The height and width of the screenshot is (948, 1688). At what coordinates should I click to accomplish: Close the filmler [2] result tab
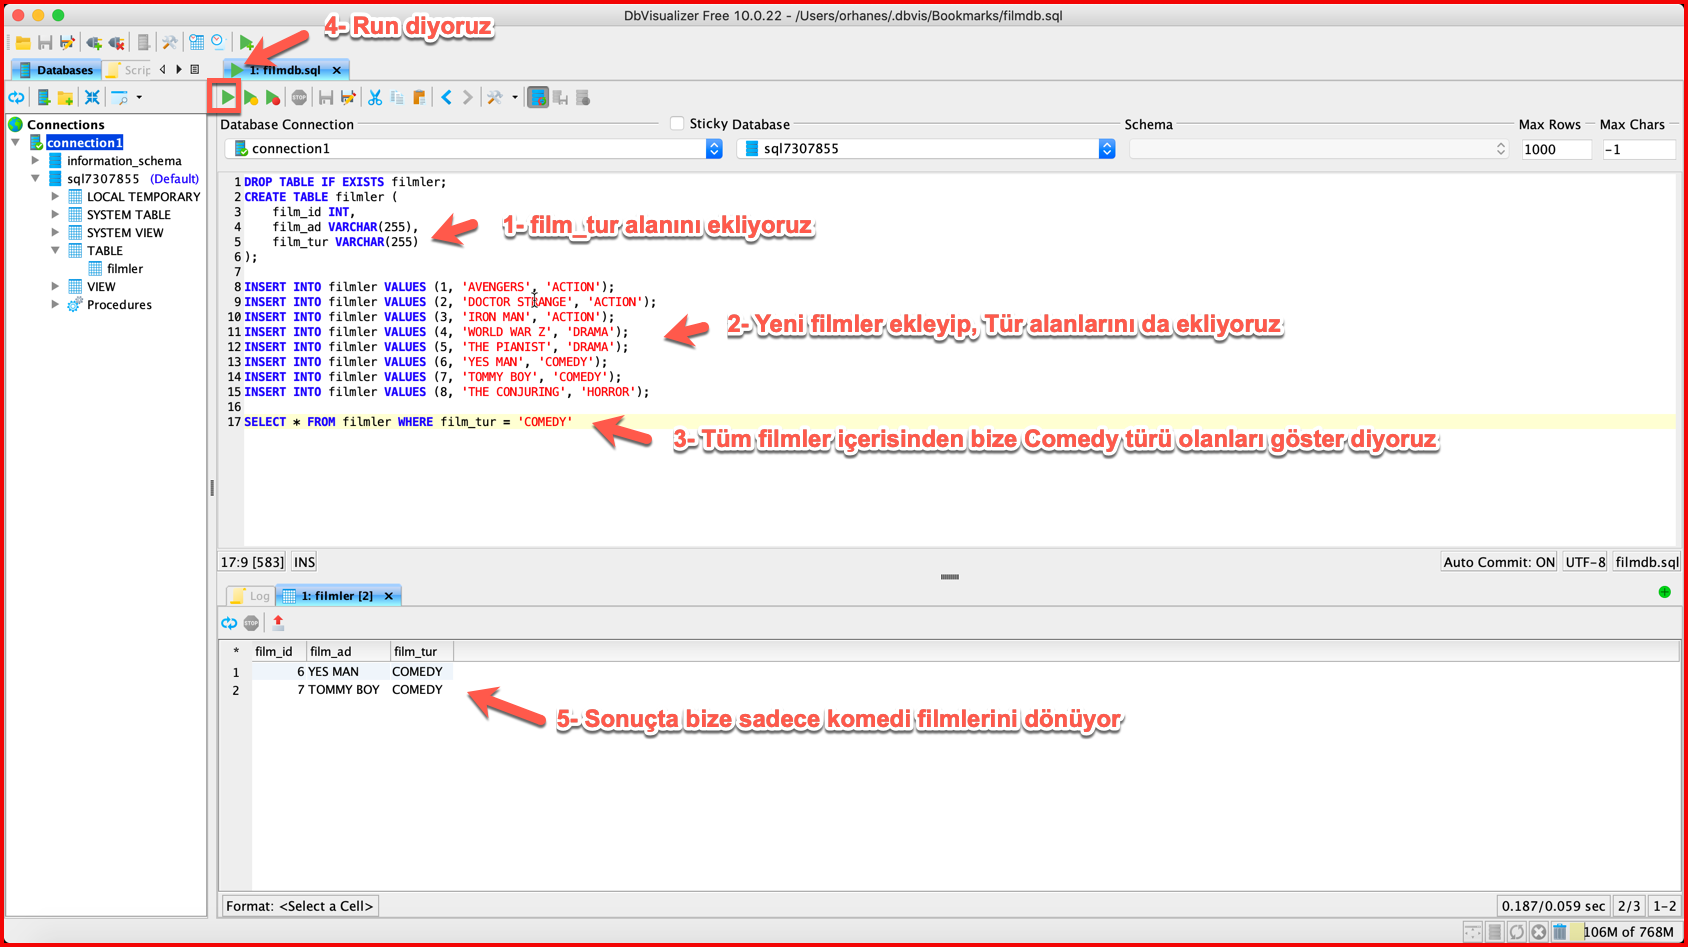[x=389, y=595]
